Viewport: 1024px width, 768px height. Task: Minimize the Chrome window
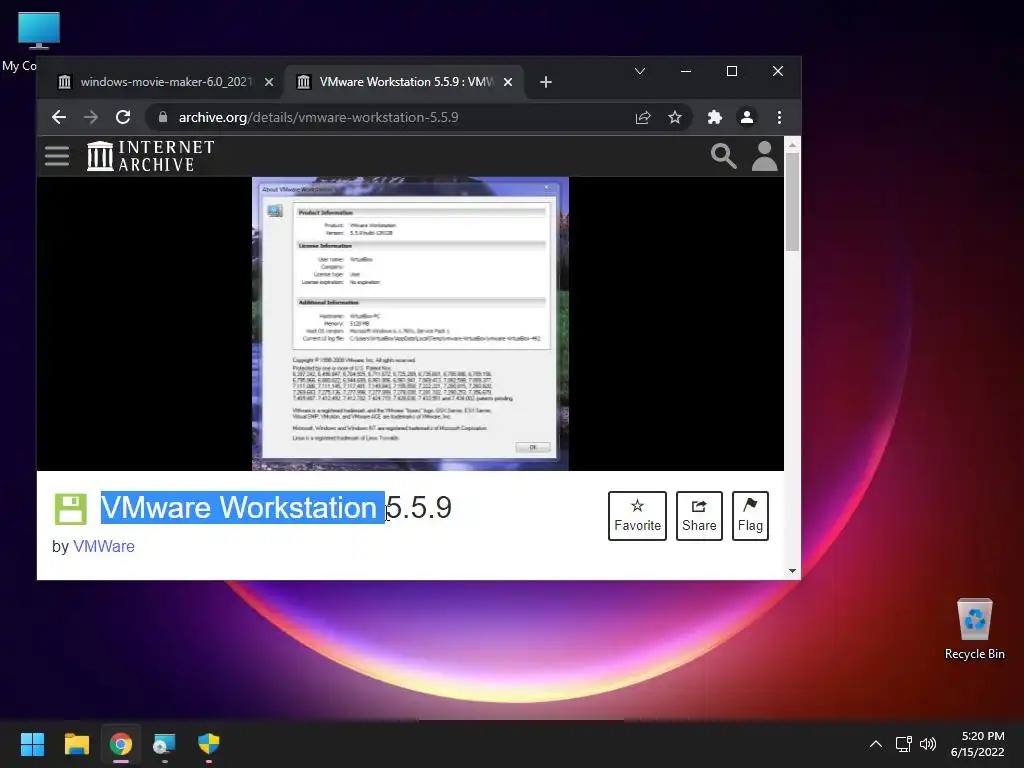tap(686, 71)
